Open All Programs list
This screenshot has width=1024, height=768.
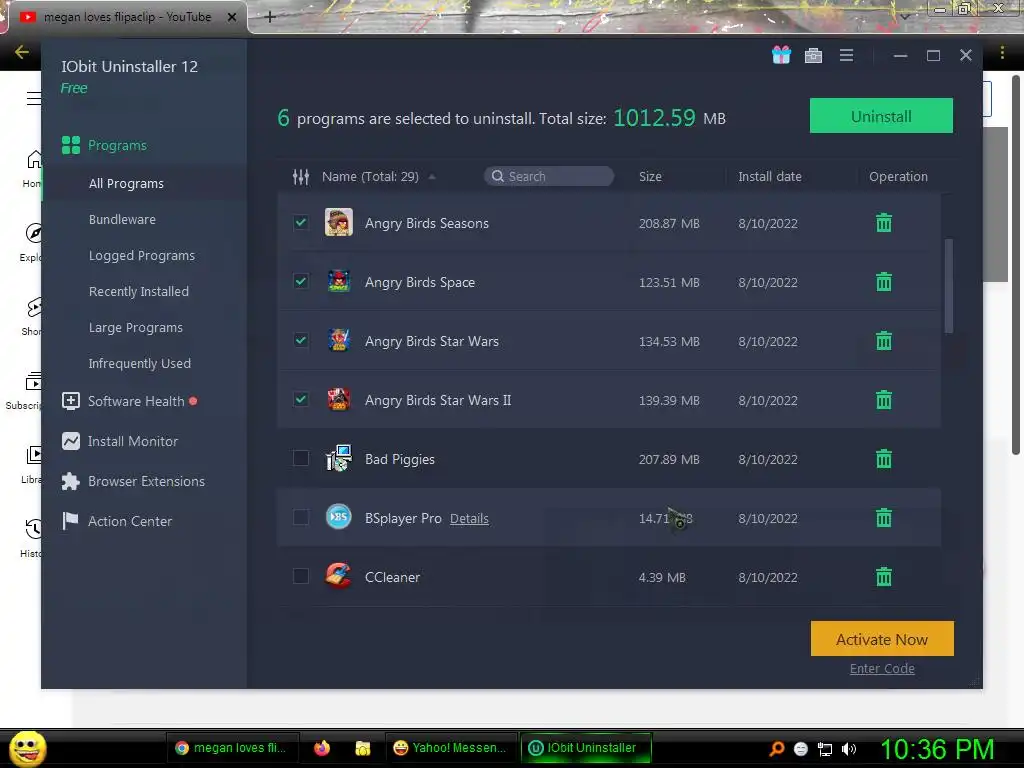point(126,184)
